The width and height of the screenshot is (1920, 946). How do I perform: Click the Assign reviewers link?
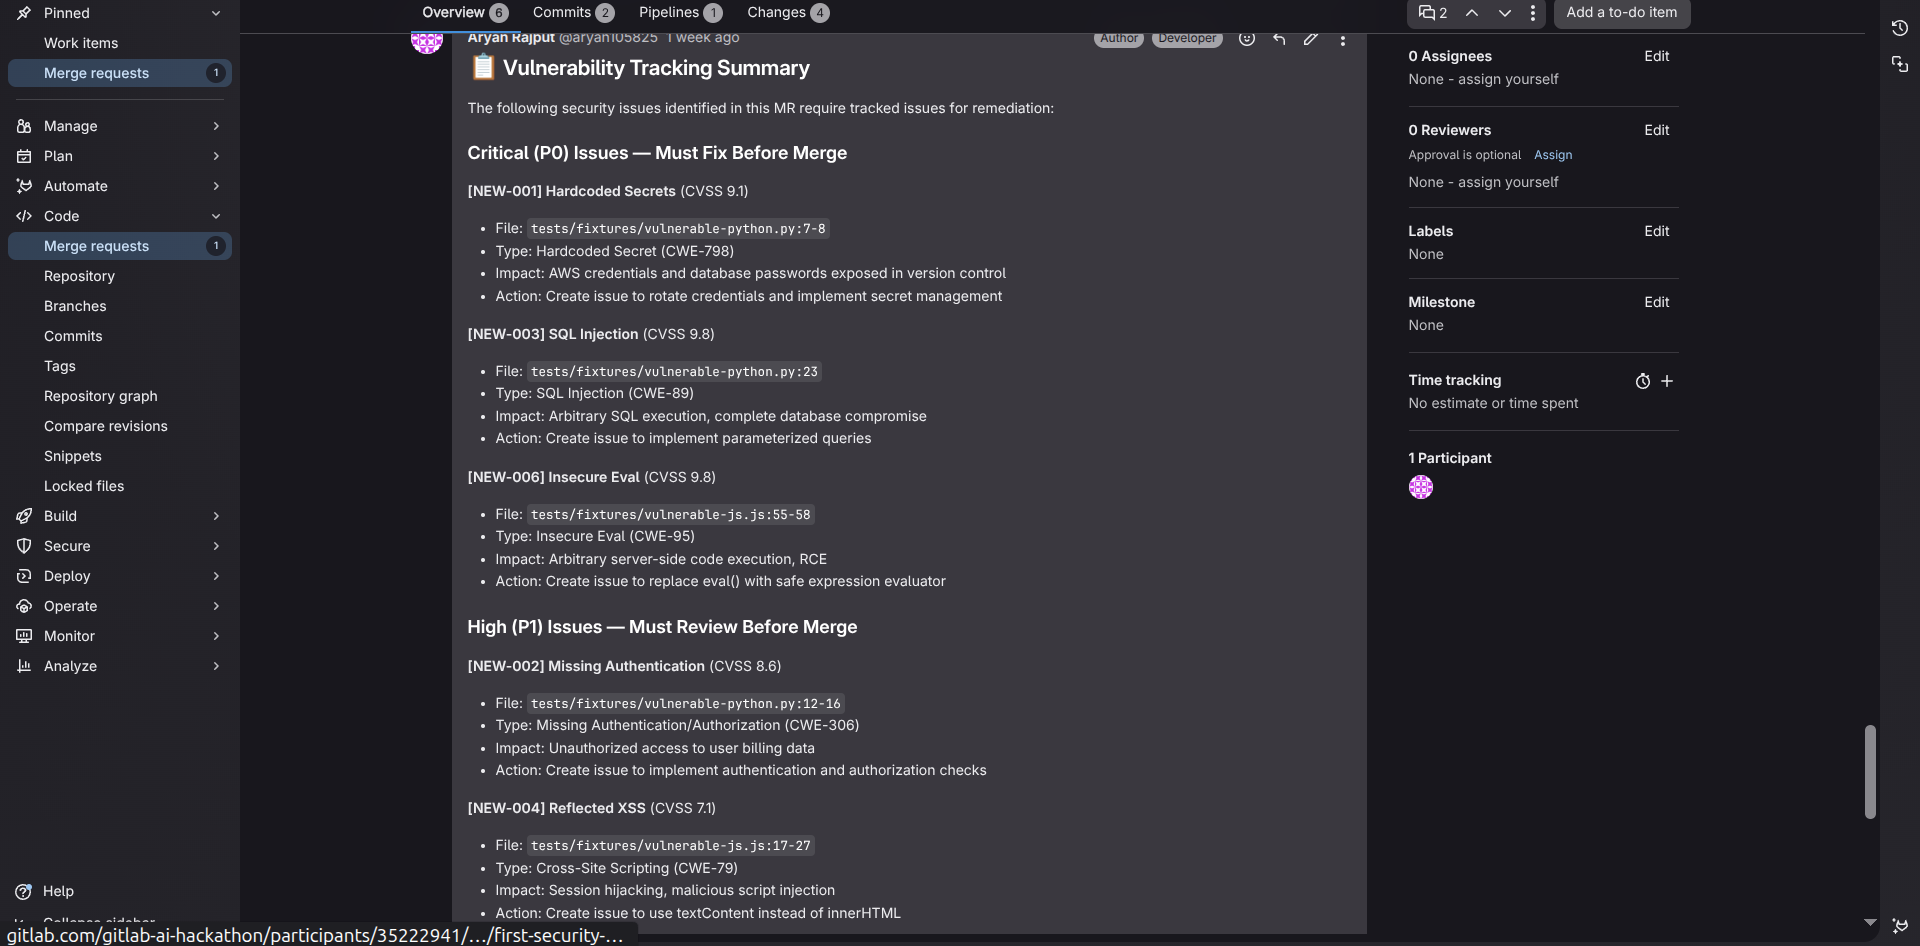pos(1552,155)
